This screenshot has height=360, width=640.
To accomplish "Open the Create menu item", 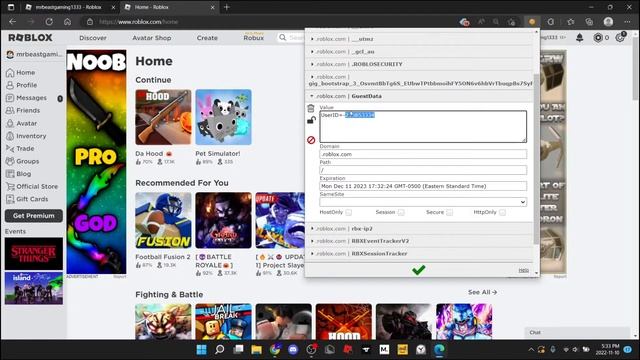I will [207, 38].
